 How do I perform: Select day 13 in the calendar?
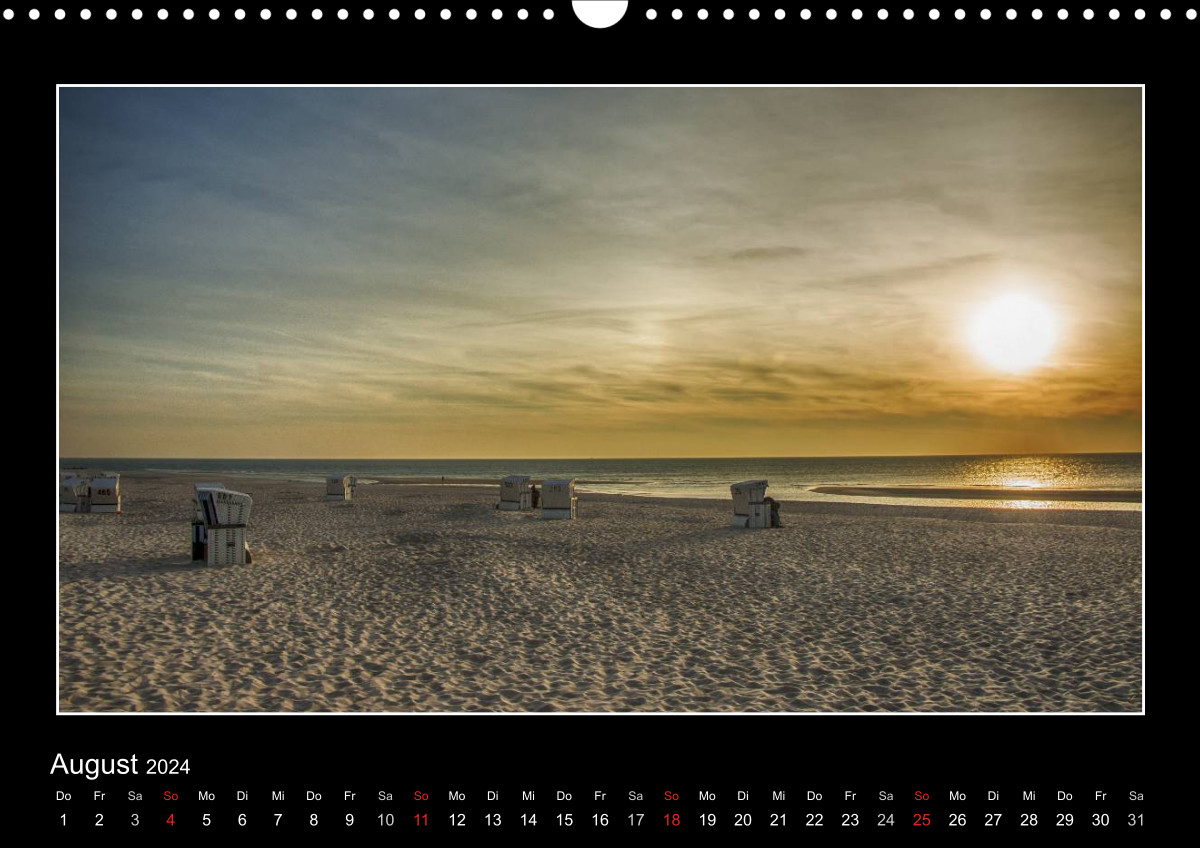493,820
